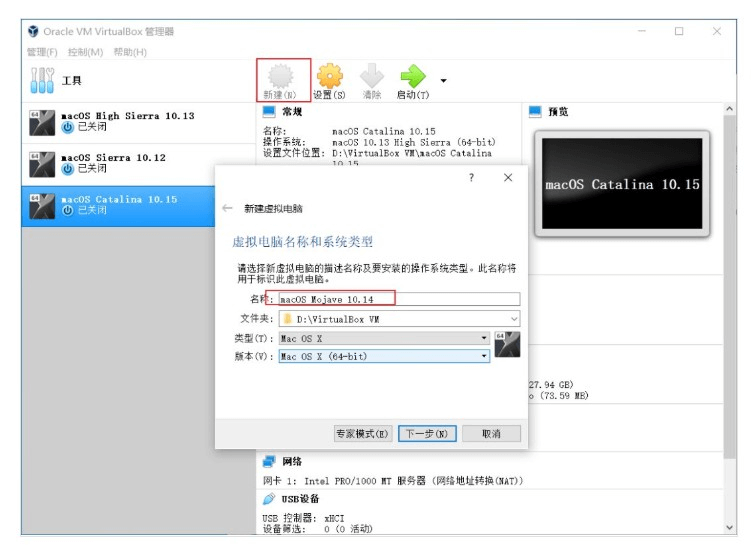The image size is (751, 546).
Task: Click the name field with macOS Mojave 10.14
Action: [x=399, y=299]
